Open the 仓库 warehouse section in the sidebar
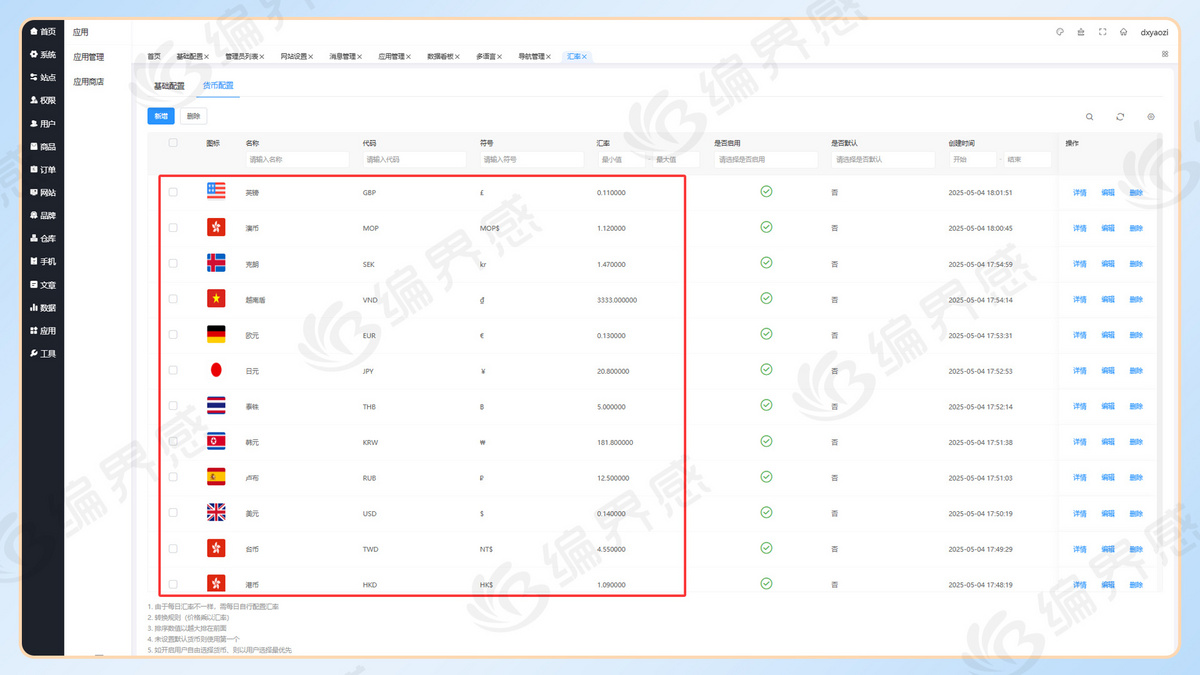 coord(43,239)
